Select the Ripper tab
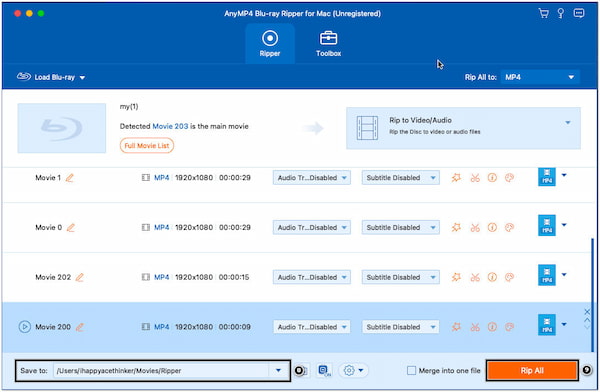 pos(270,44)
